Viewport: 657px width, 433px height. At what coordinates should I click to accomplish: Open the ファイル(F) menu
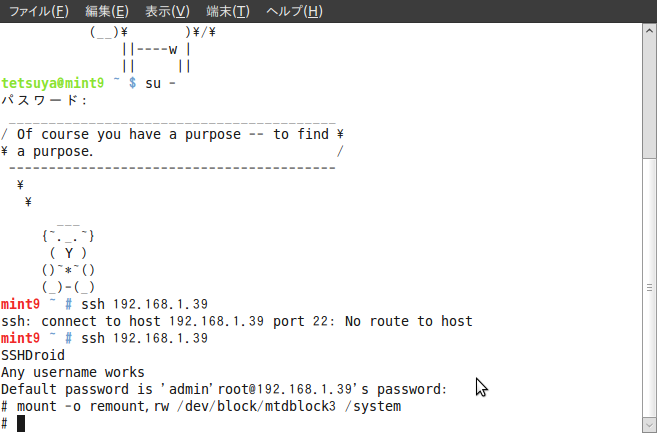coord(39,11)
